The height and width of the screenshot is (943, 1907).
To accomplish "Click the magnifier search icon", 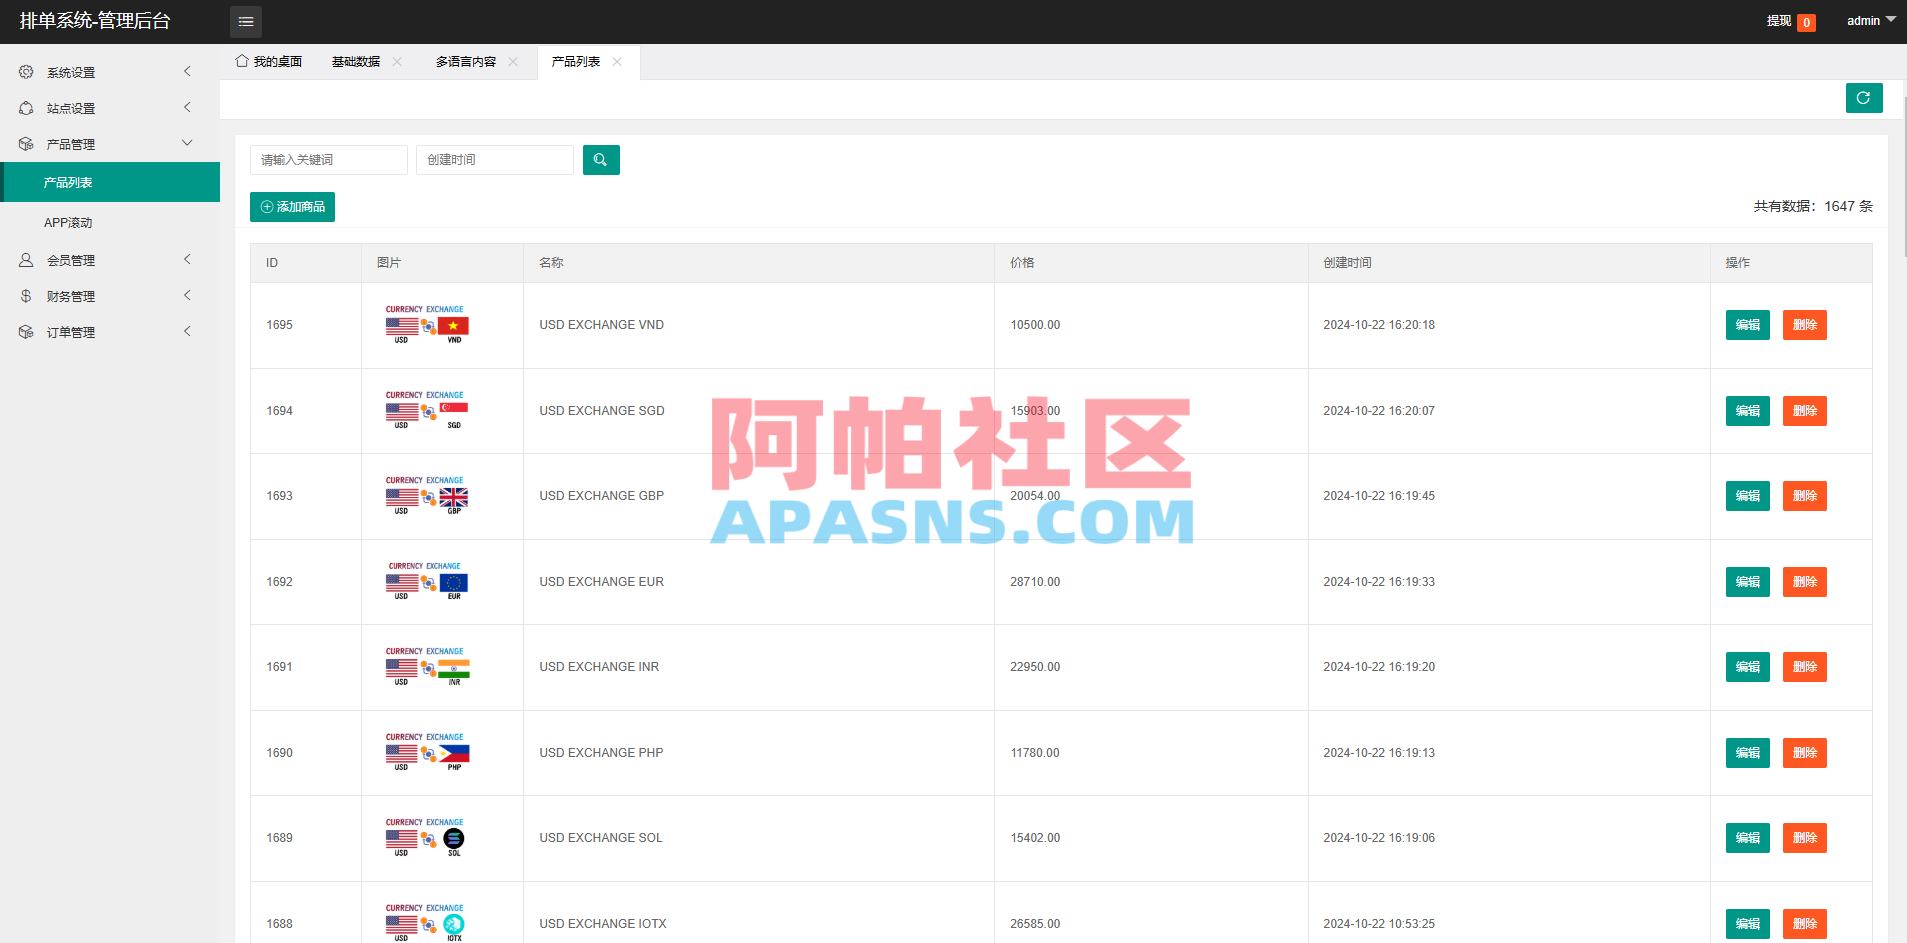I will 601,159.
